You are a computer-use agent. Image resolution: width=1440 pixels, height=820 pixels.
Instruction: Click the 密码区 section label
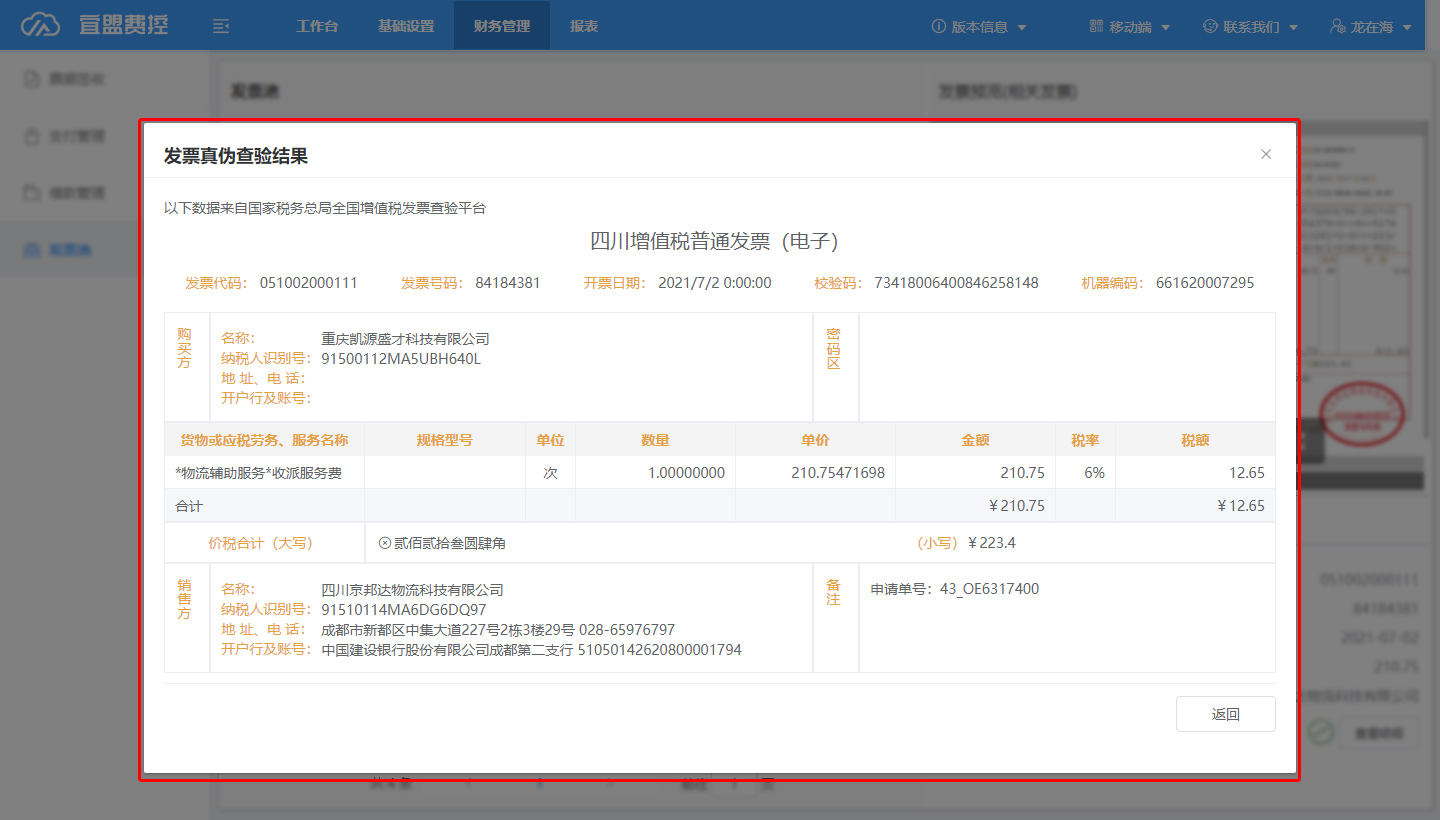[x=833, y=349]
